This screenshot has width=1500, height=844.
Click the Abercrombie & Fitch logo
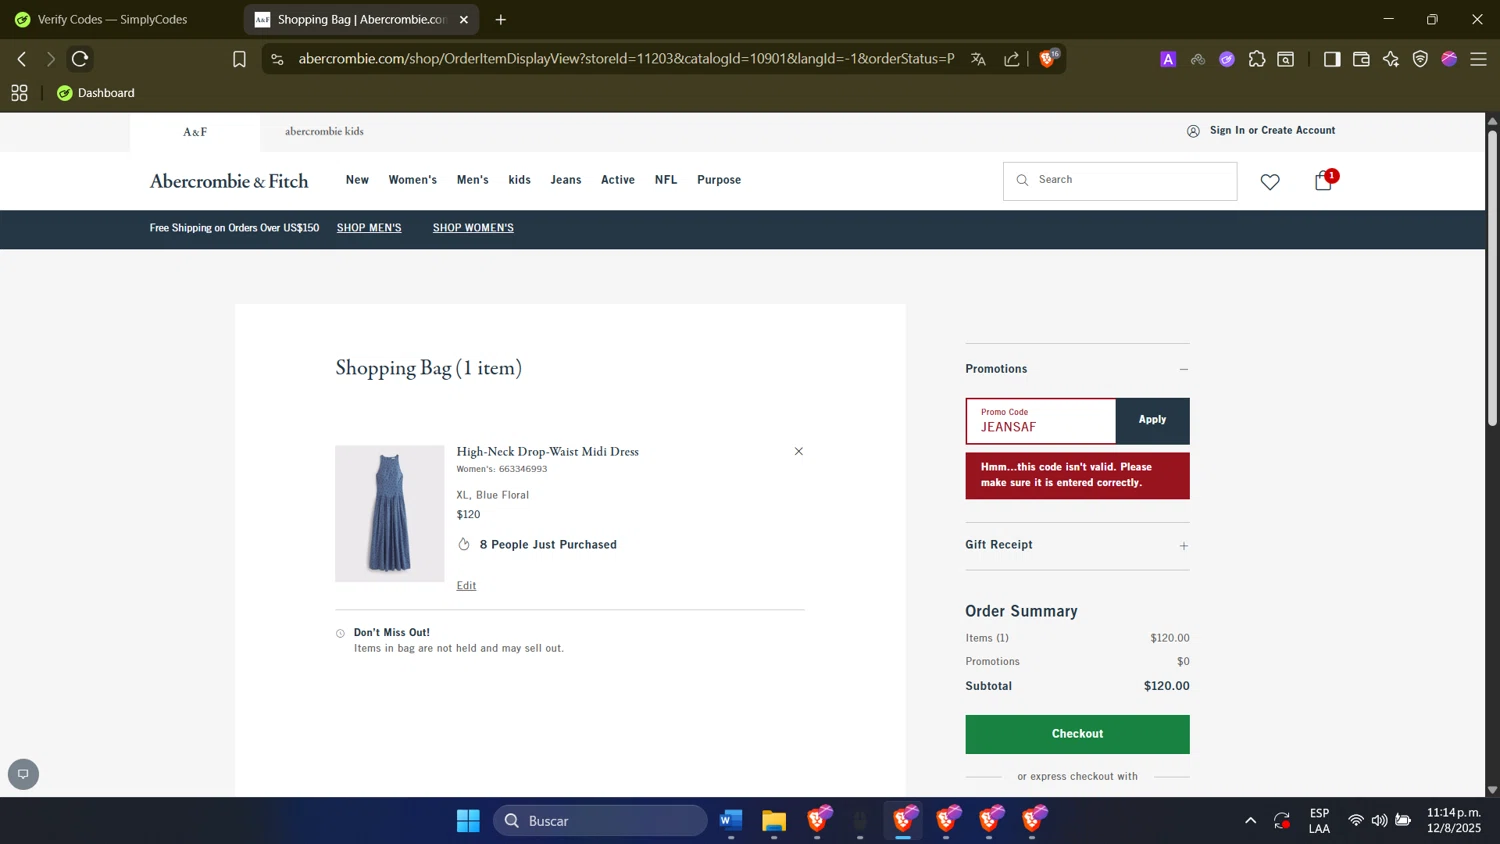click(229, 181)
